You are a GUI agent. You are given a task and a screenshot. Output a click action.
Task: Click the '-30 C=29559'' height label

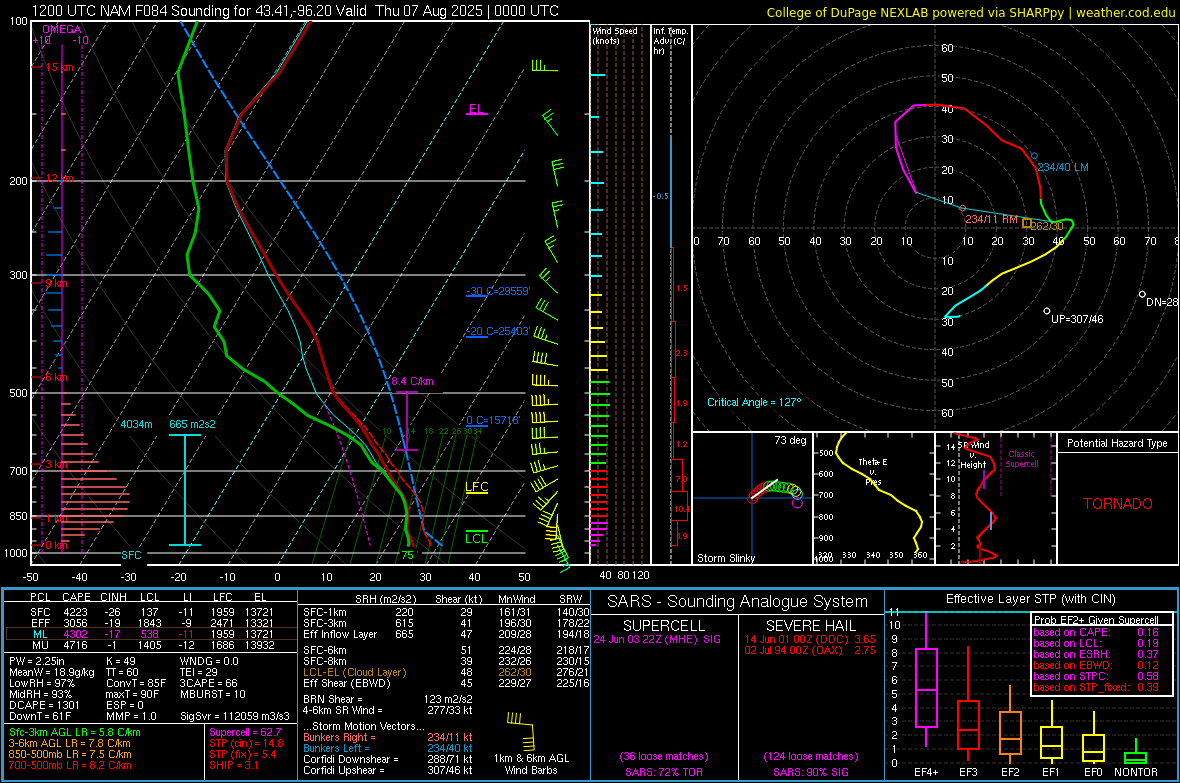click(498, 291)
